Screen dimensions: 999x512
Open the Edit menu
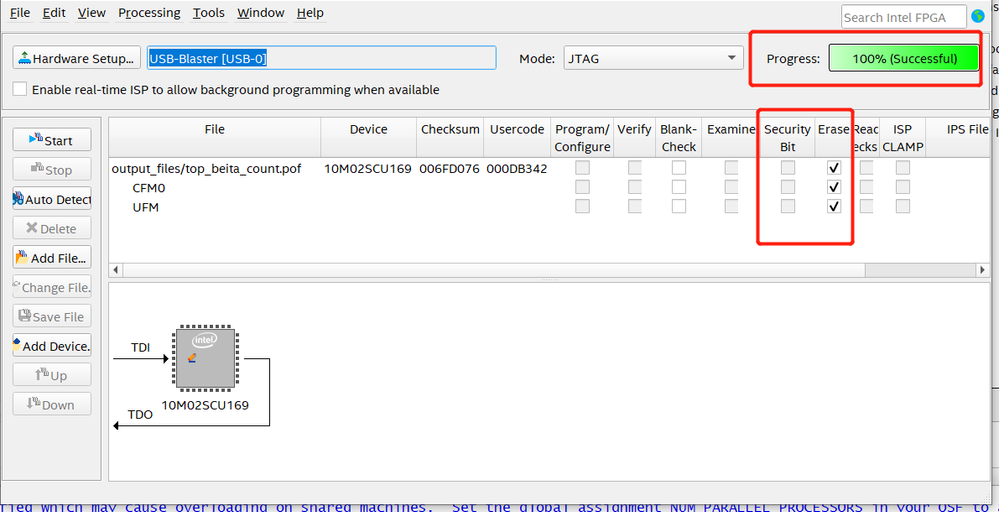click(x=54, y=13)
